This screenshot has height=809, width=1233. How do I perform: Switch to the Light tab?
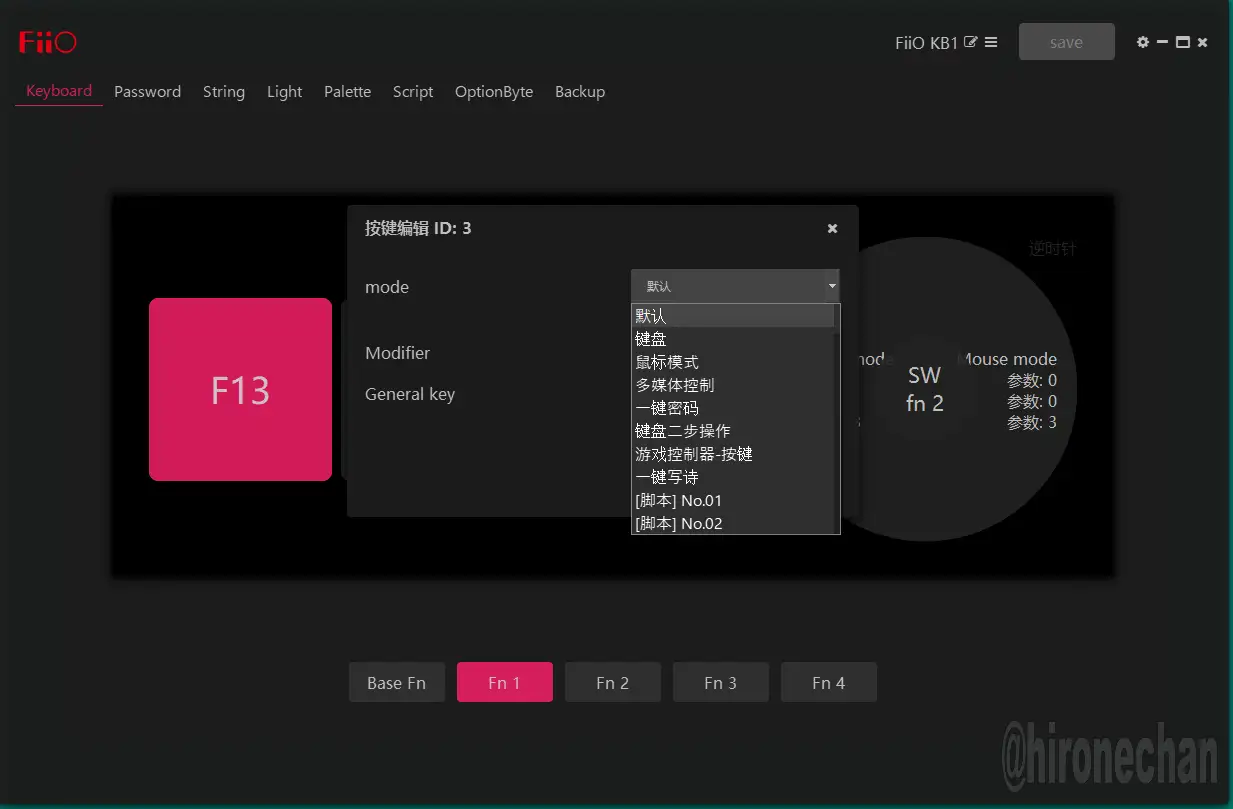[x=284, y=92]
